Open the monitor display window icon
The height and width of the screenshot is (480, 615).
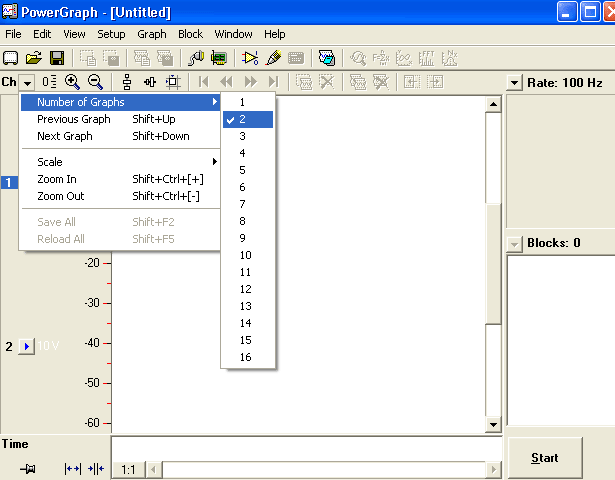pos(327,58)
